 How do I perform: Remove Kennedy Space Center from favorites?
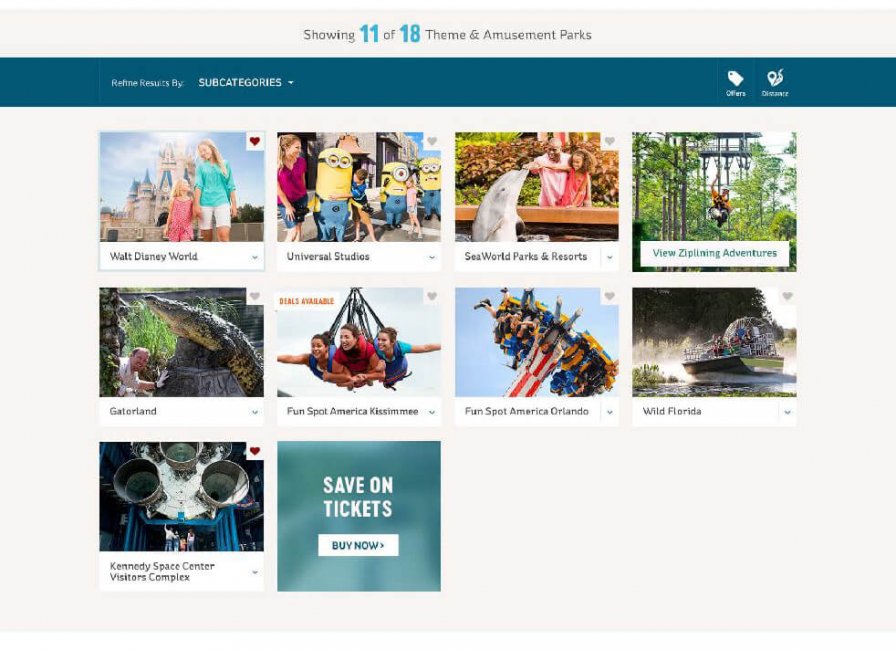pyautogui.click(x=255, y=451)
